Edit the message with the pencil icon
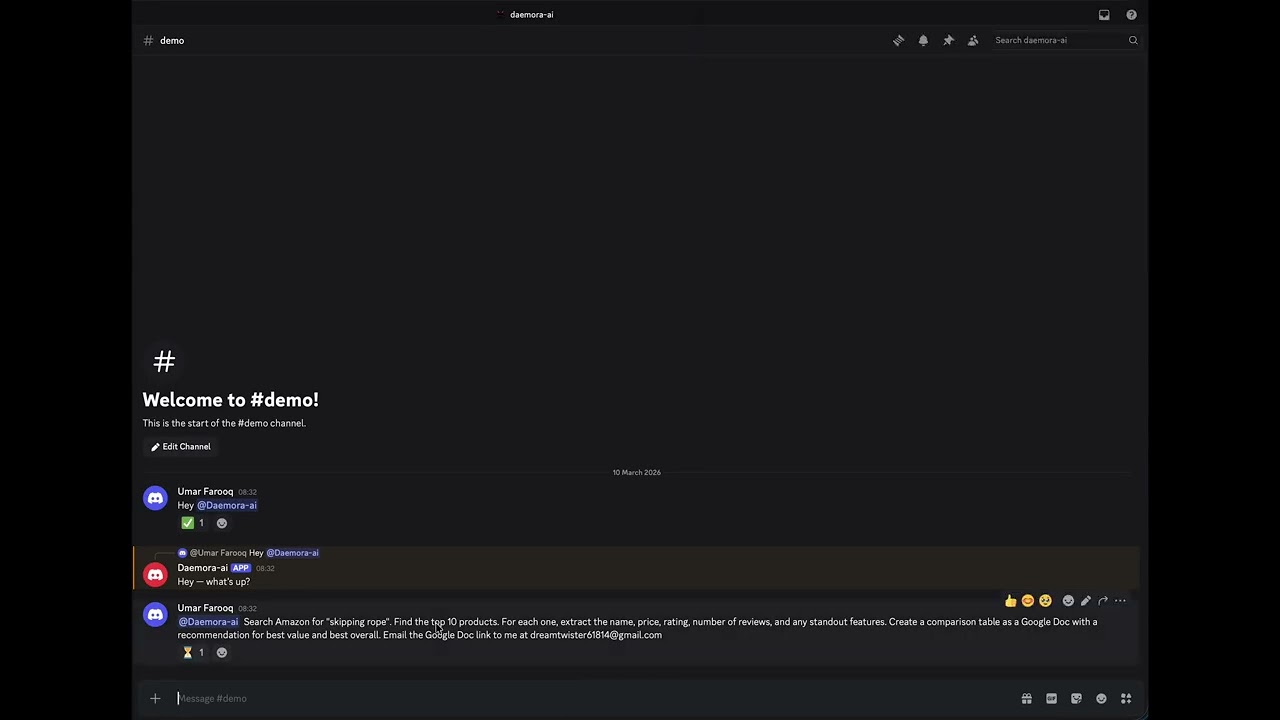Image resolution: width=1280 pixels, height=720 pixels. tap(1085, 601)
